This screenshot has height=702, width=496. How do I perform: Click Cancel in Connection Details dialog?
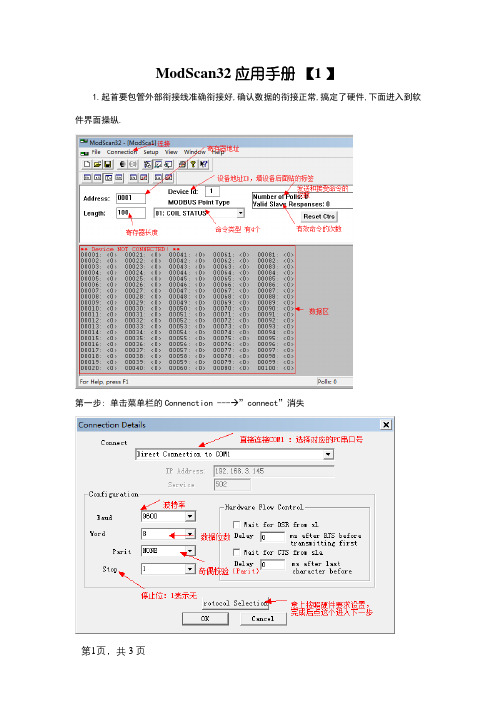(x=263, y=619)
